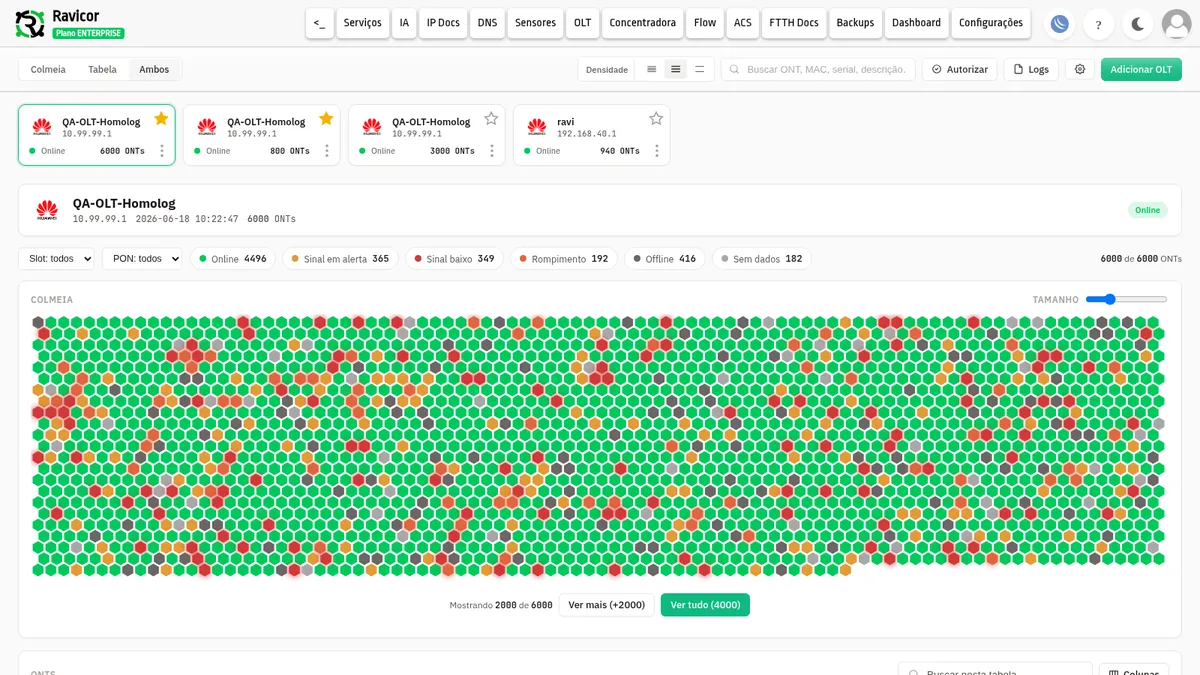Viewport: 1200px width, 675px height.
Task: Toggle the Sem dados 182 filter
Action: (x=762, y=259)
